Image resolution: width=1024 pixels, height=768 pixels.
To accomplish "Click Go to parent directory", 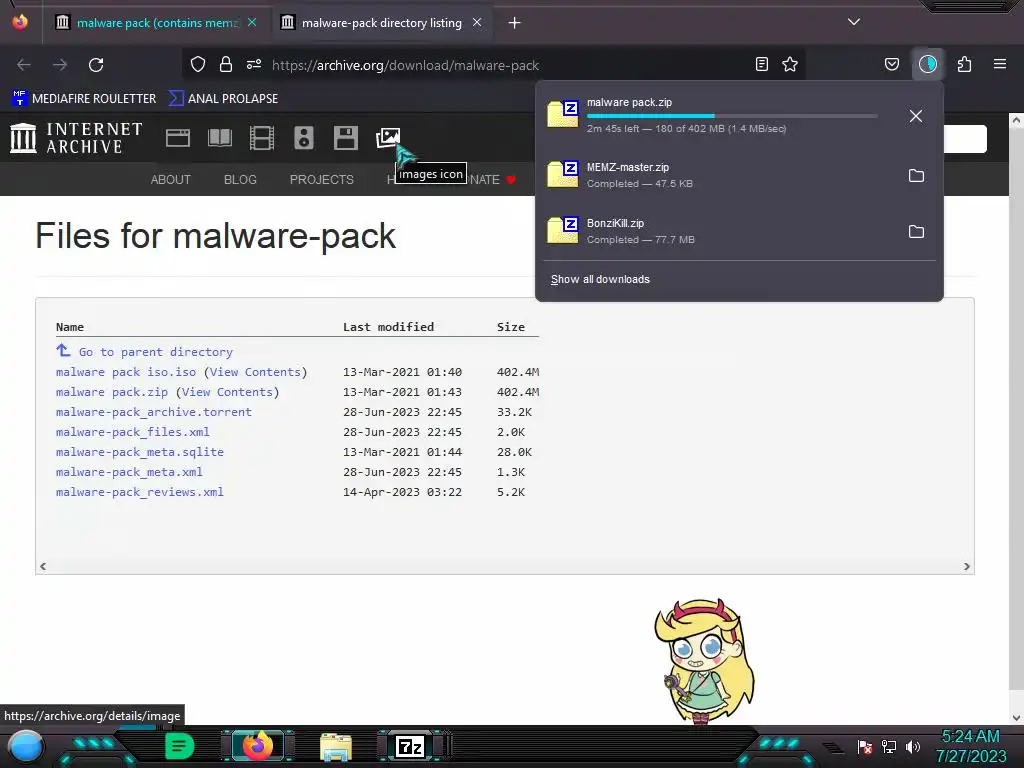I will point(155,352).
